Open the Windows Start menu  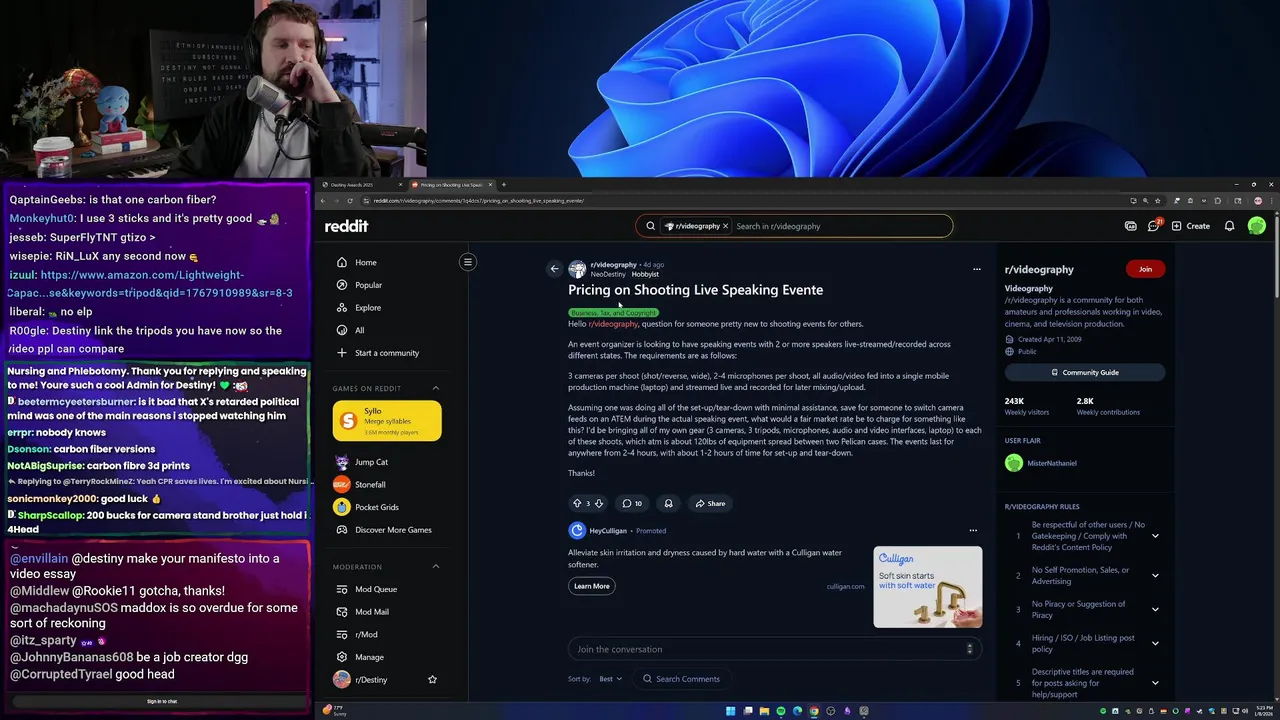pos(731,711)
